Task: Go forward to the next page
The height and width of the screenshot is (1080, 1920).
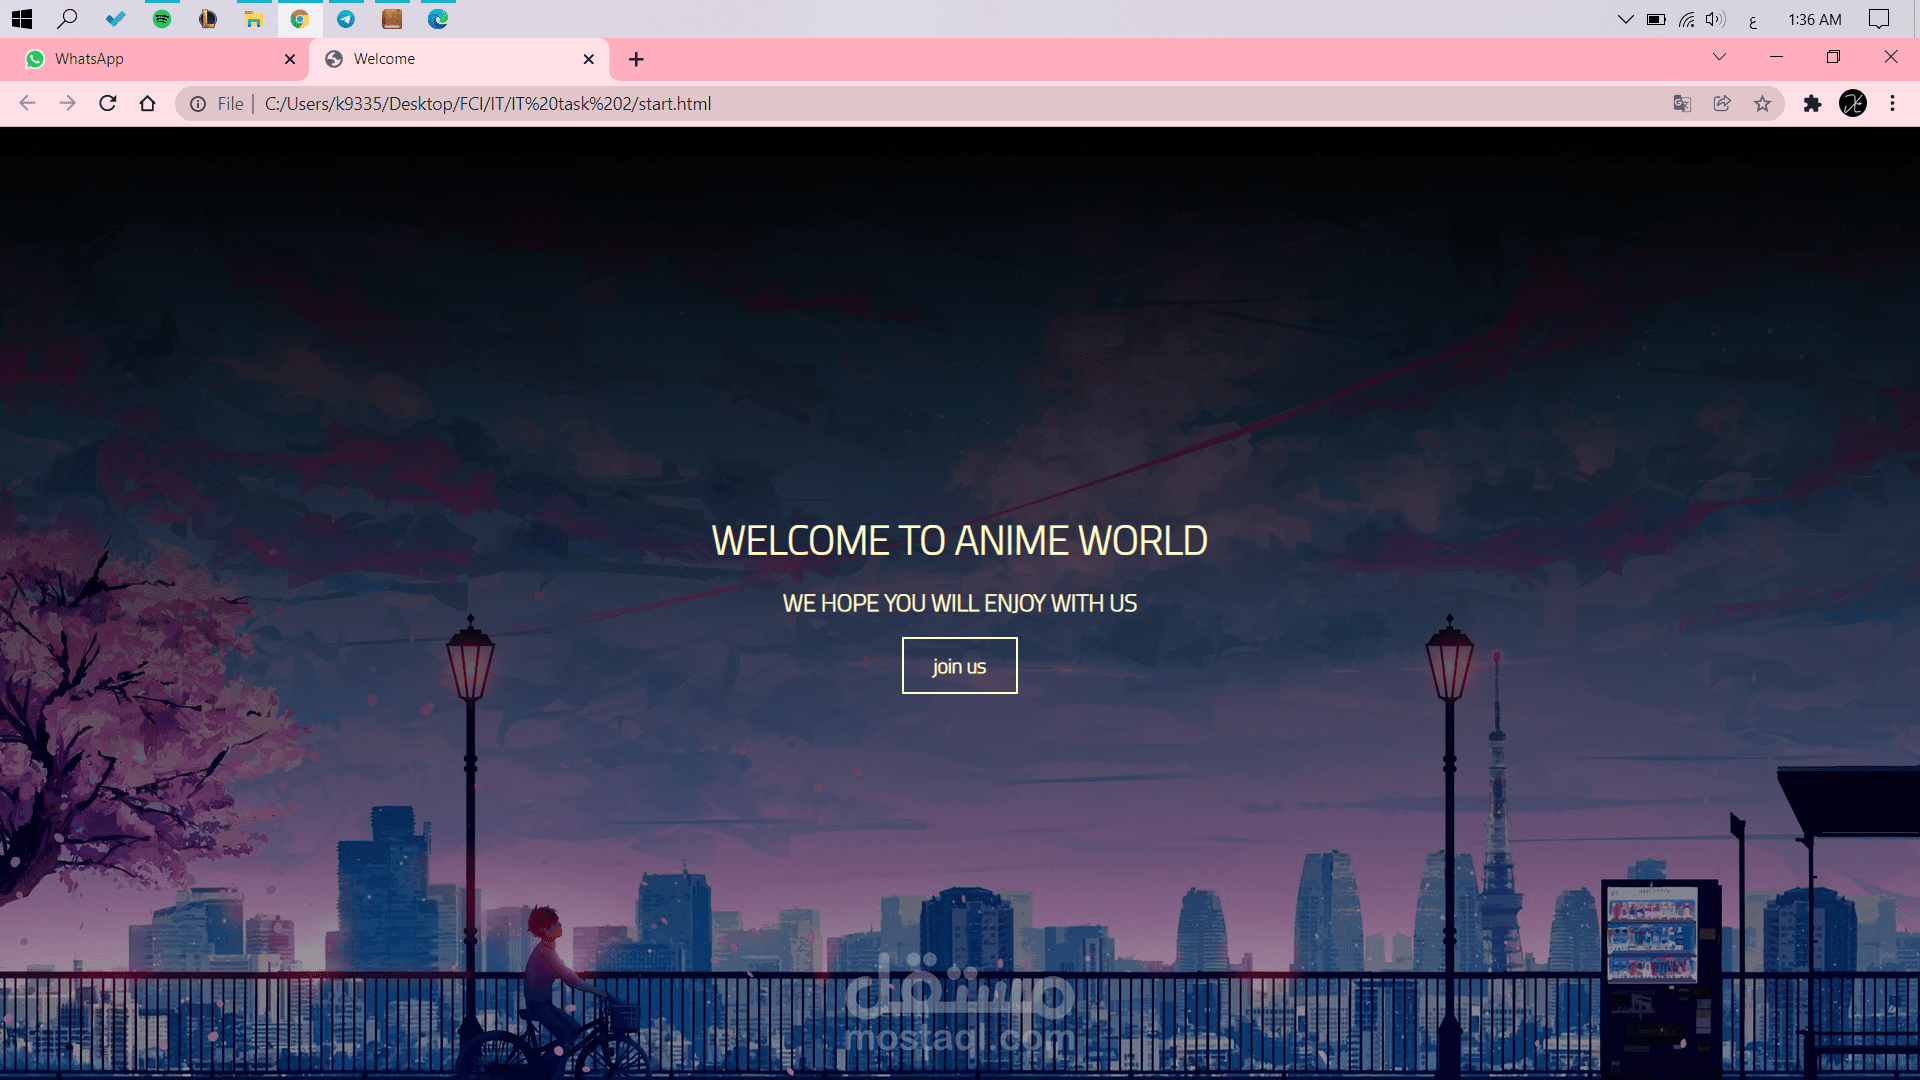Action: (67, 103)
